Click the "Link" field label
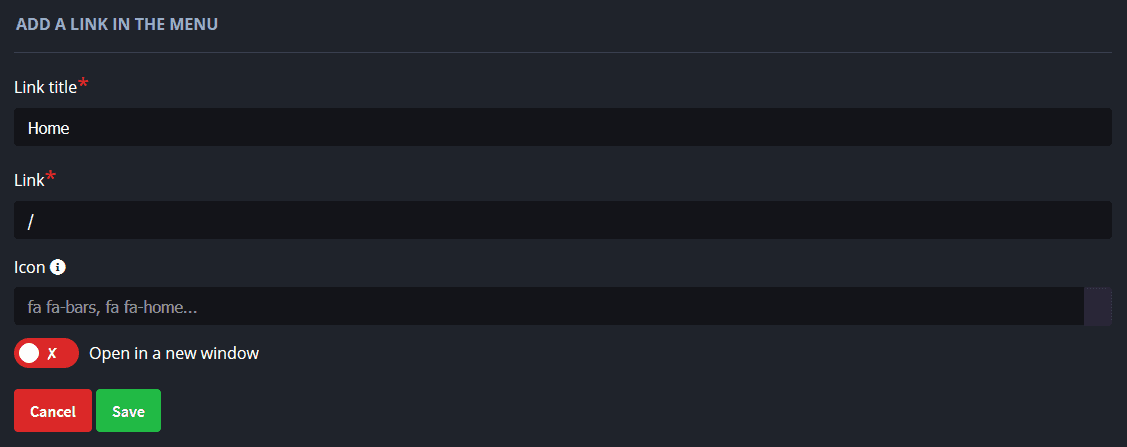 29,180
